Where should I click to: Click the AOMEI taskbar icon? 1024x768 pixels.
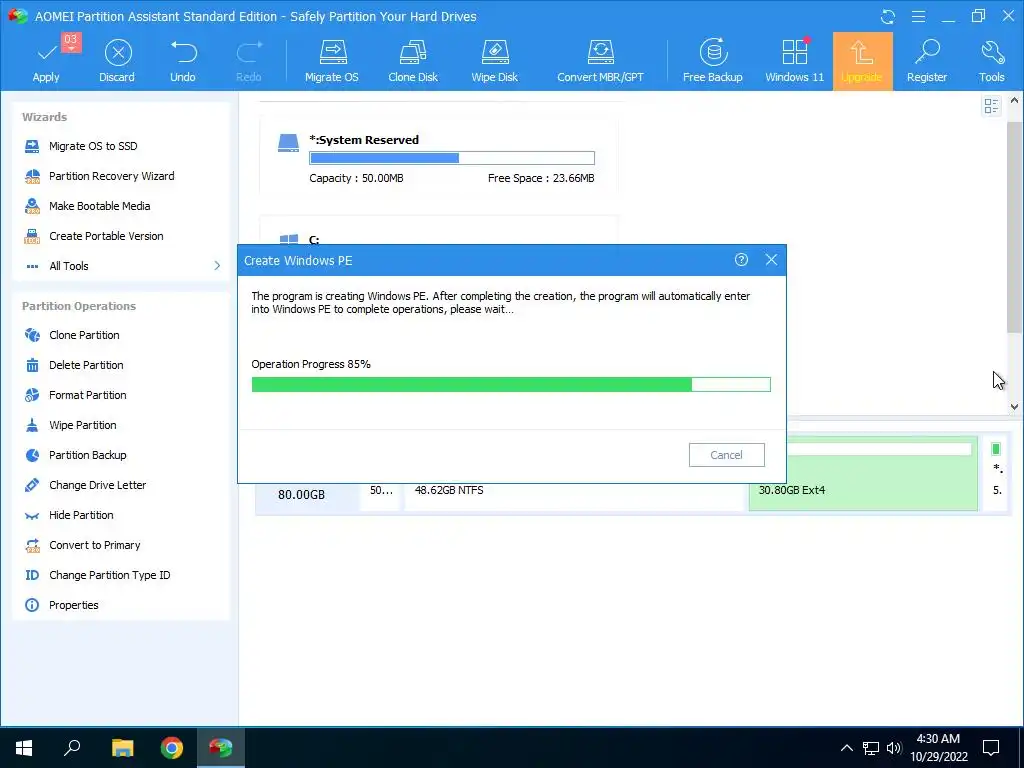tap(221, 748)
